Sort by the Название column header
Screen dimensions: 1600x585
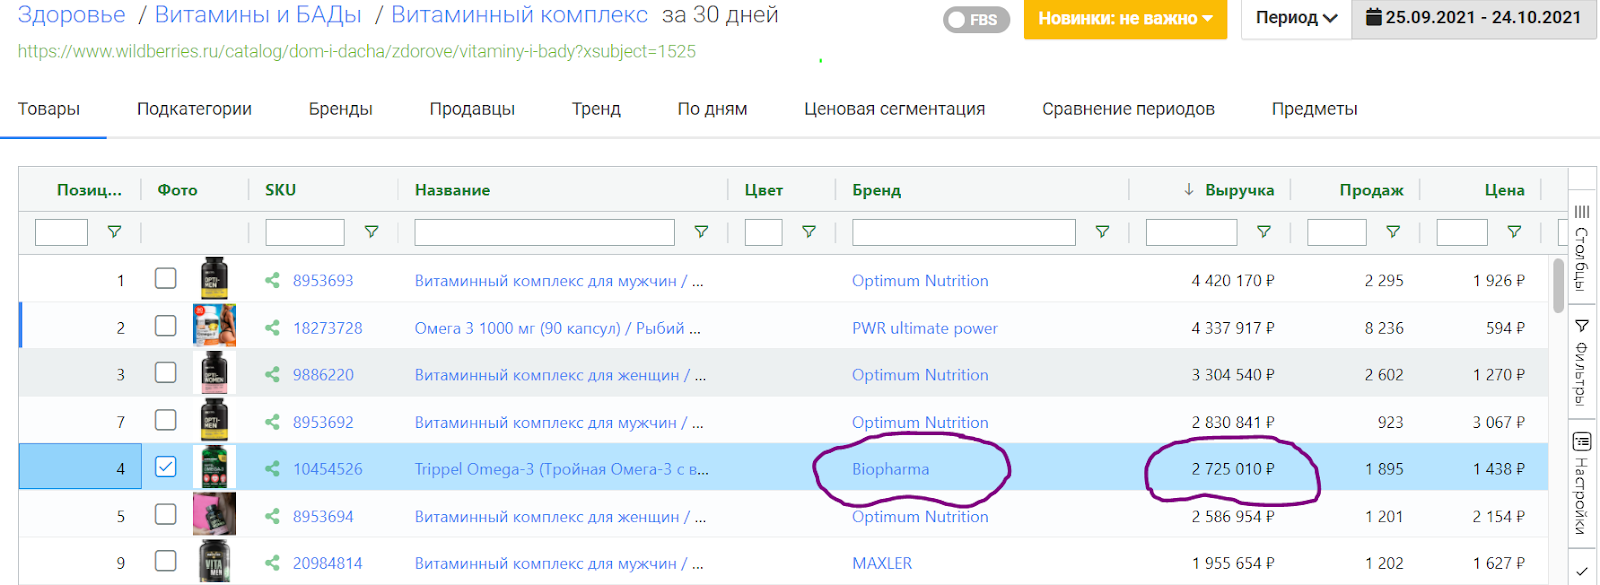click(x=452, y=190)
